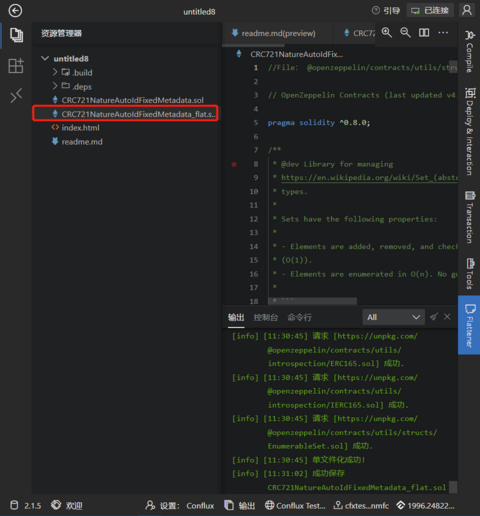Open the Transaction side panel

coord(470,217)
